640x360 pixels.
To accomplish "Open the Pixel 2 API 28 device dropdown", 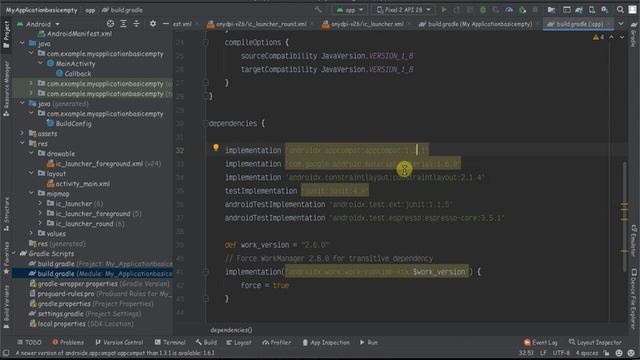I will coord(403,10).
